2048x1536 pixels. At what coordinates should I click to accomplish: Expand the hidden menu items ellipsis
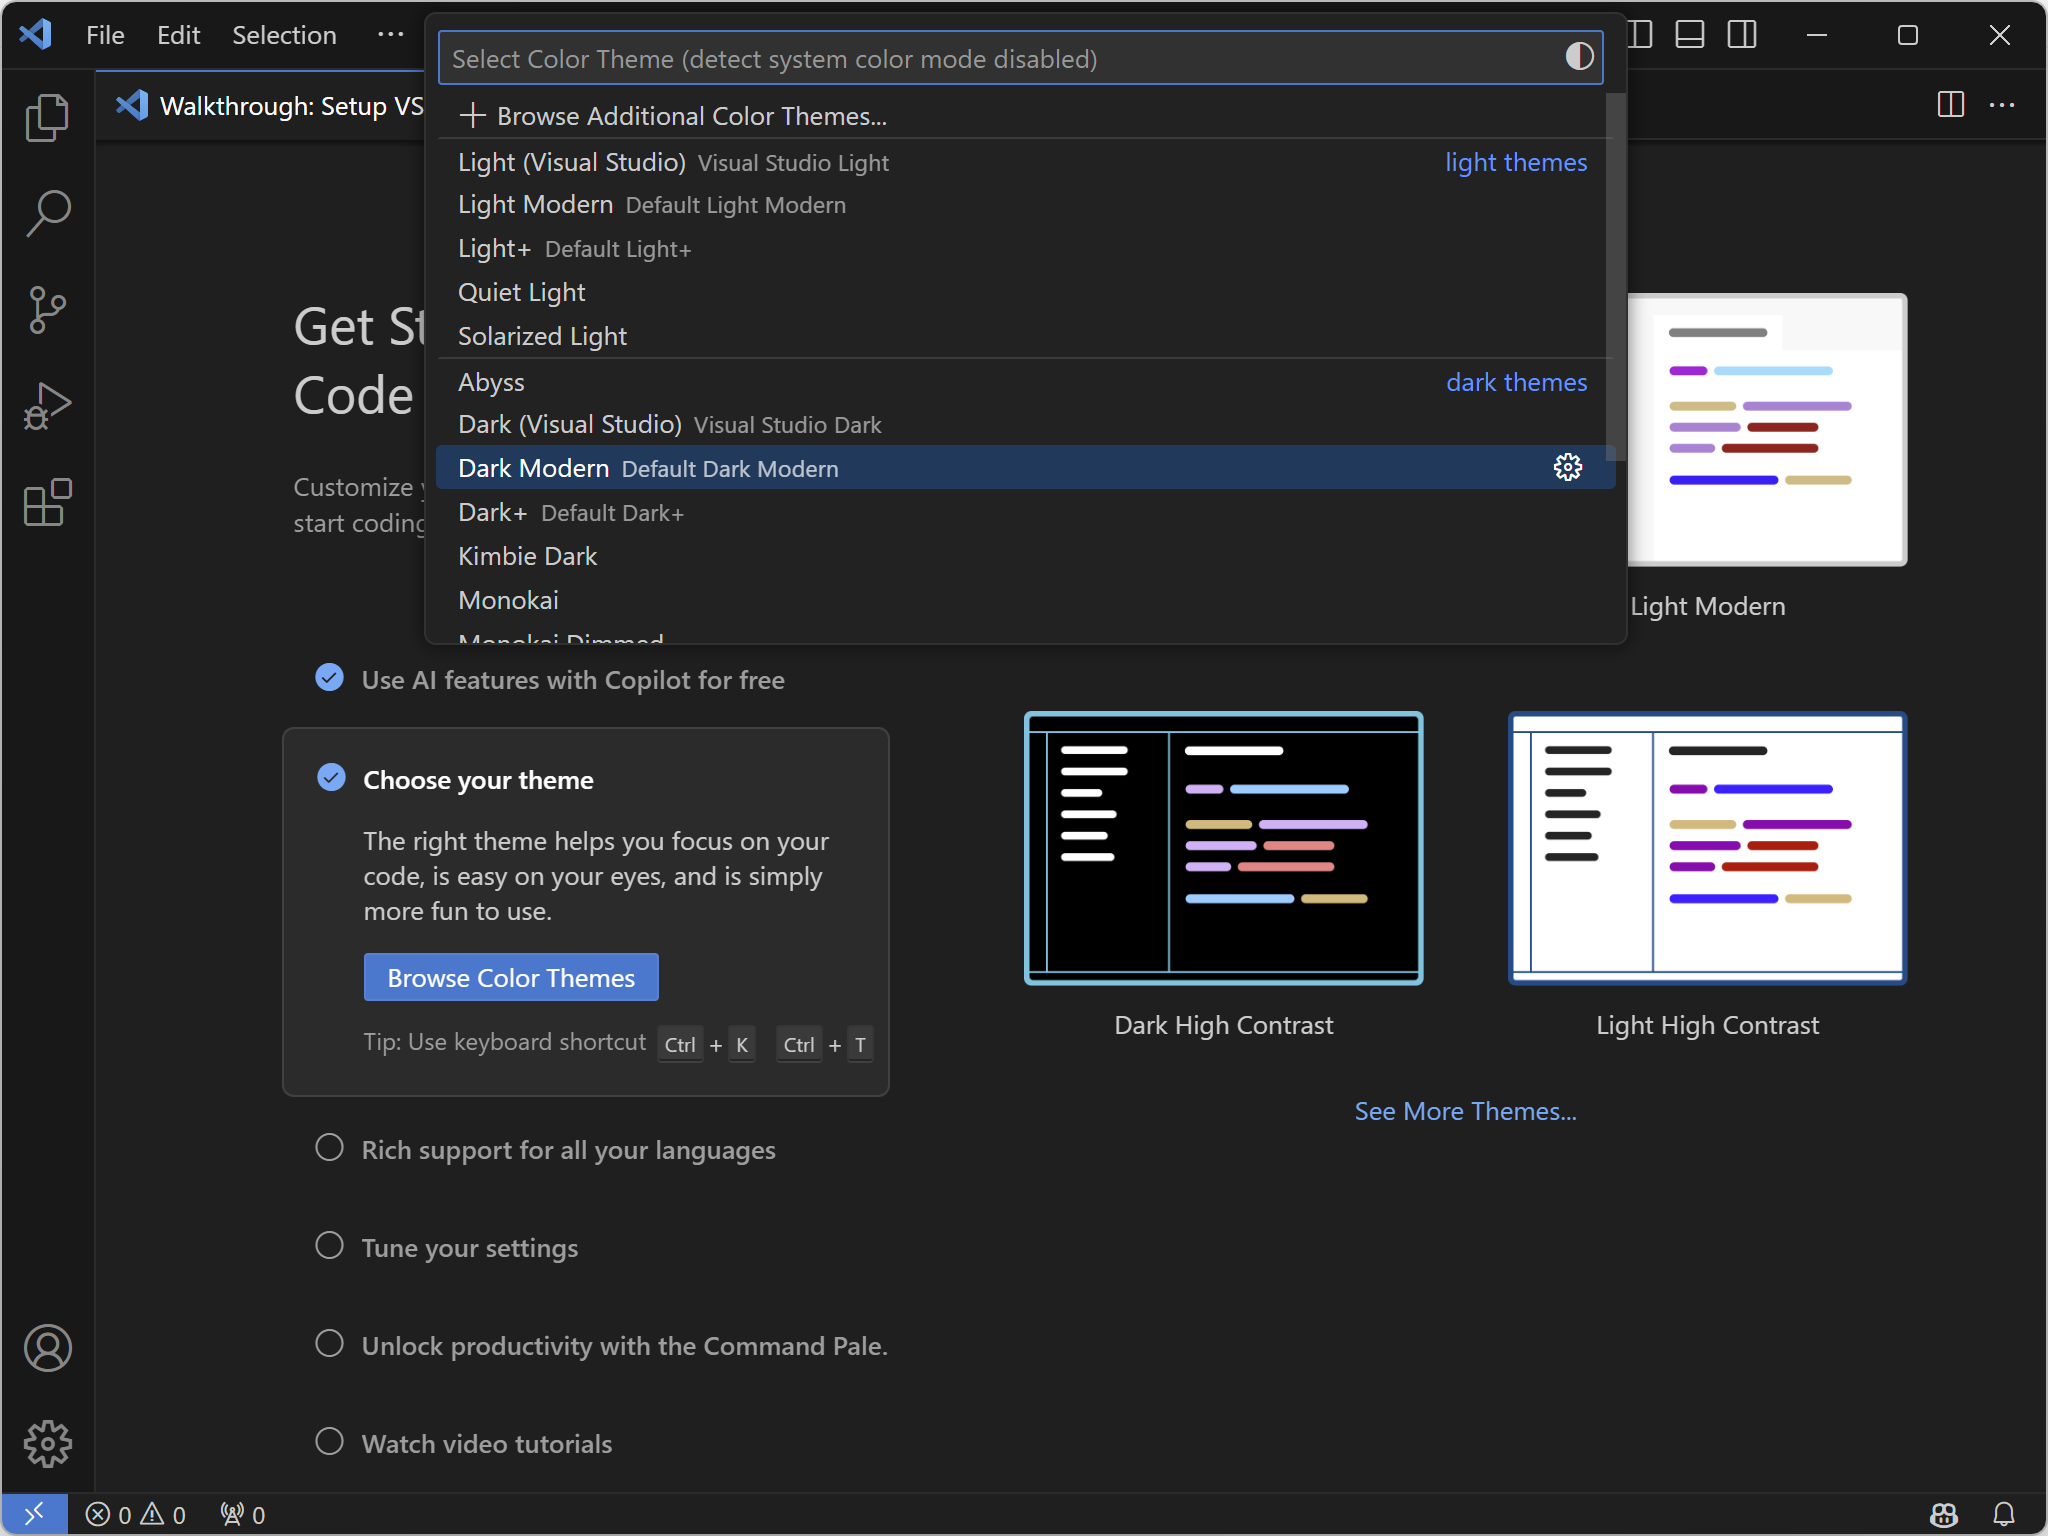390,35
